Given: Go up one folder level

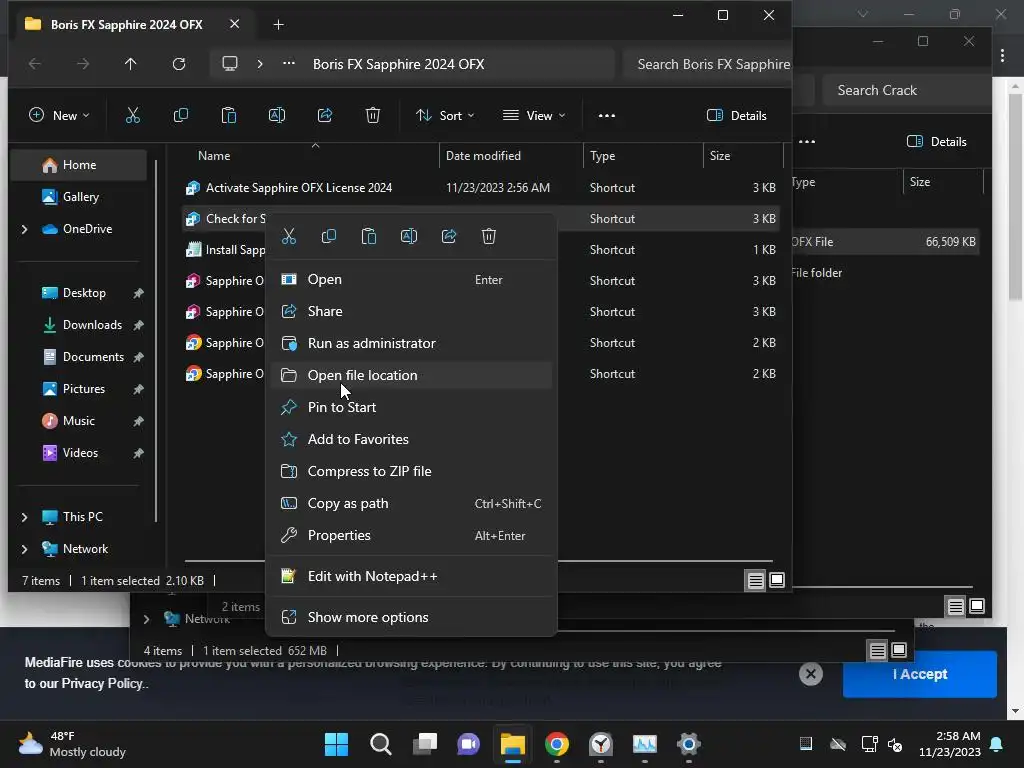Looking at the screenshot, I should pyautogui.click(x=131, y=64).
